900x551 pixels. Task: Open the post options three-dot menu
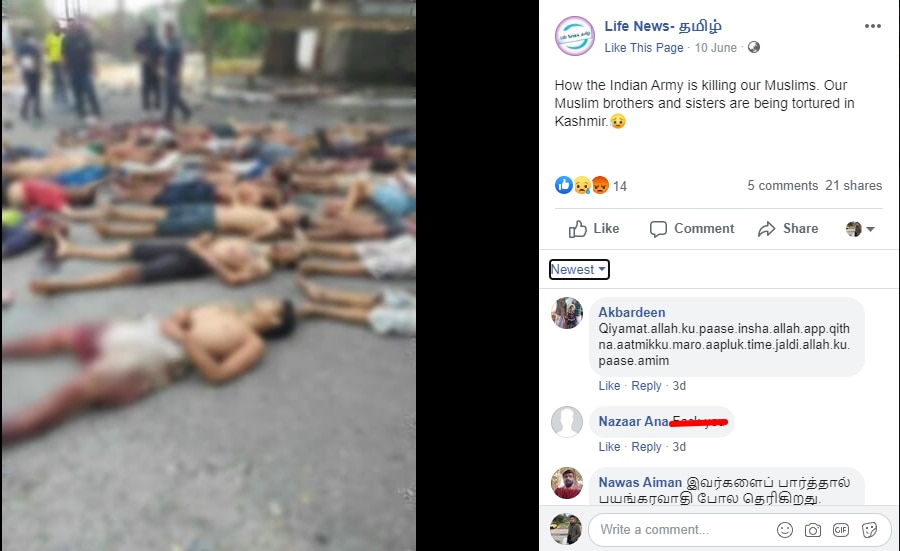point(872,26)
